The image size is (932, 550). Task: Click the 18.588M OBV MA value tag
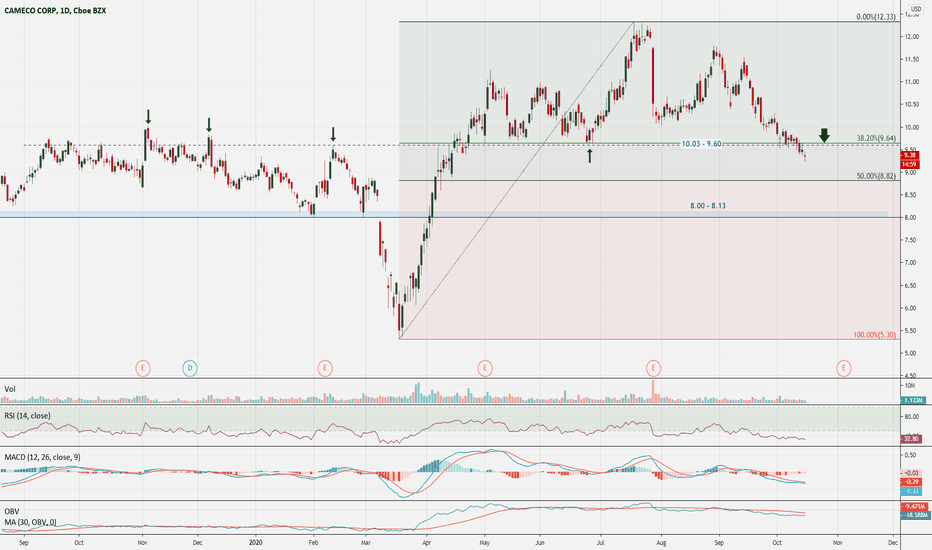click(914, 516)
